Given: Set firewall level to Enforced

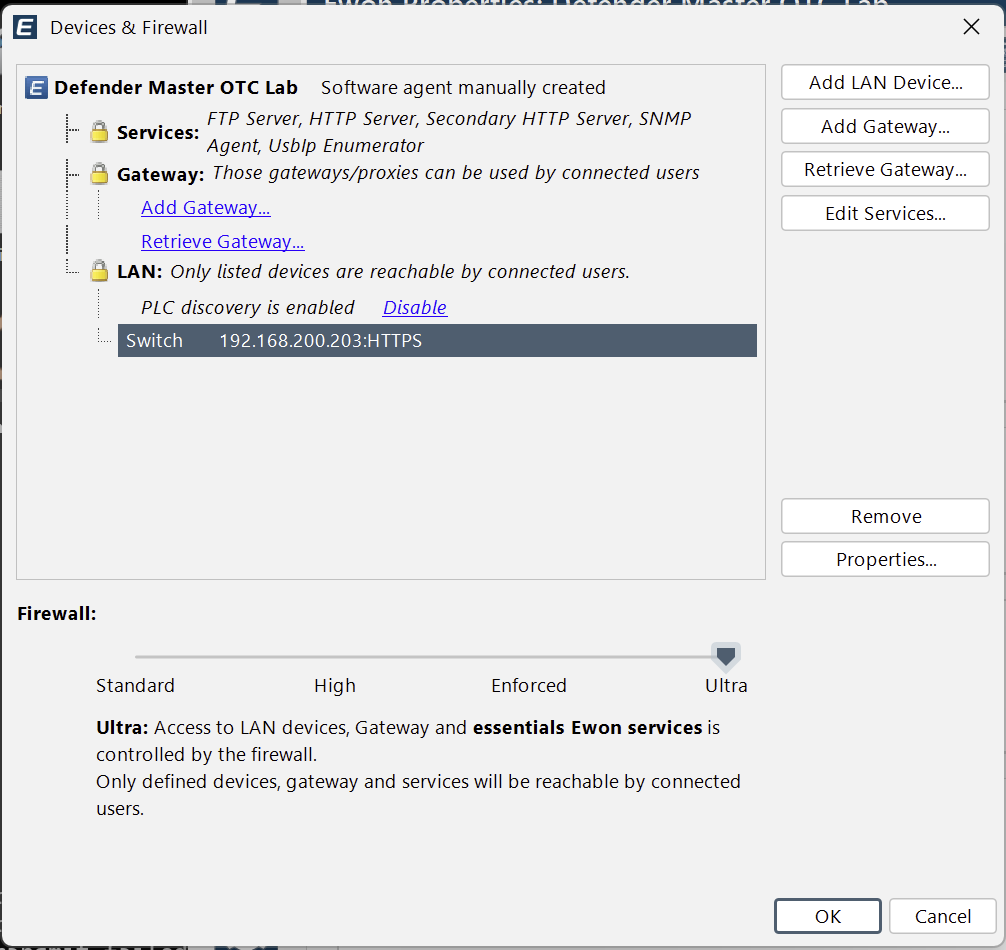Looking at the screenshot, I should click(x=529, y=686).
